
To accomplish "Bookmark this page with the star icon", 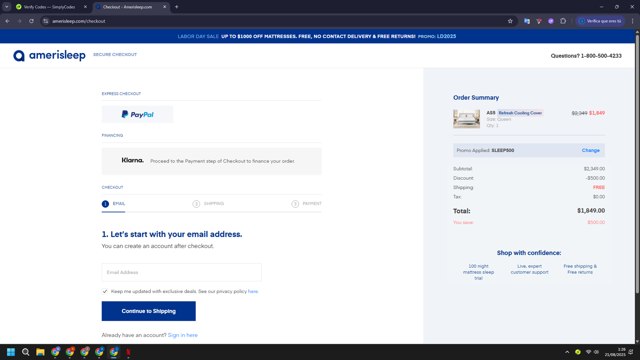I will (x=510, y=21).
